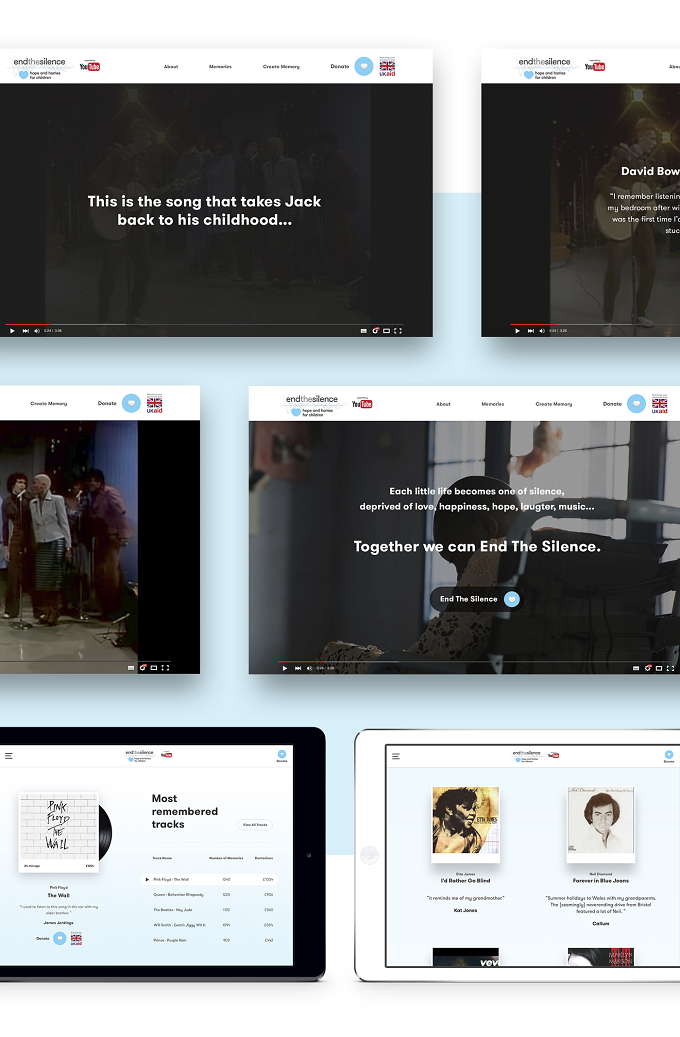The image size is (680, 1037).
Task: Click View All Tracks button on black tablet
Action: coord(255,825)
